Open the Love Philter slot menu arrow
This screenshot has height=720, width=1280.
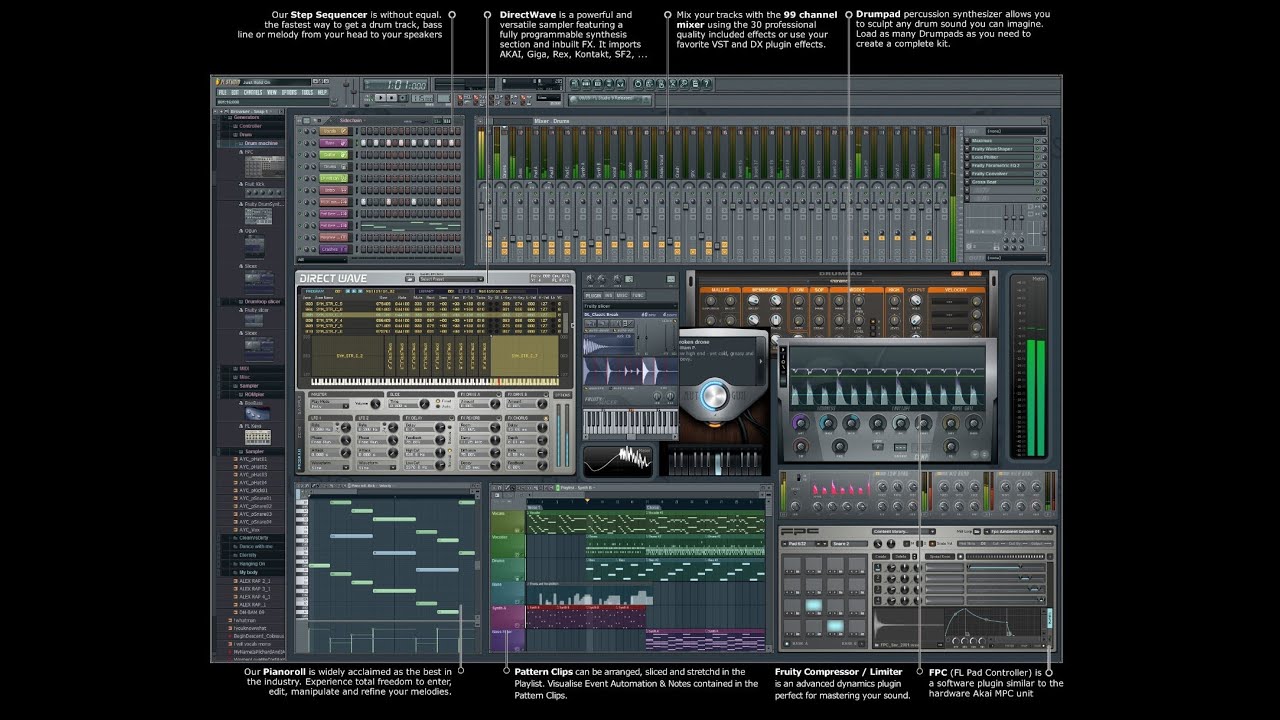(967, 157)
